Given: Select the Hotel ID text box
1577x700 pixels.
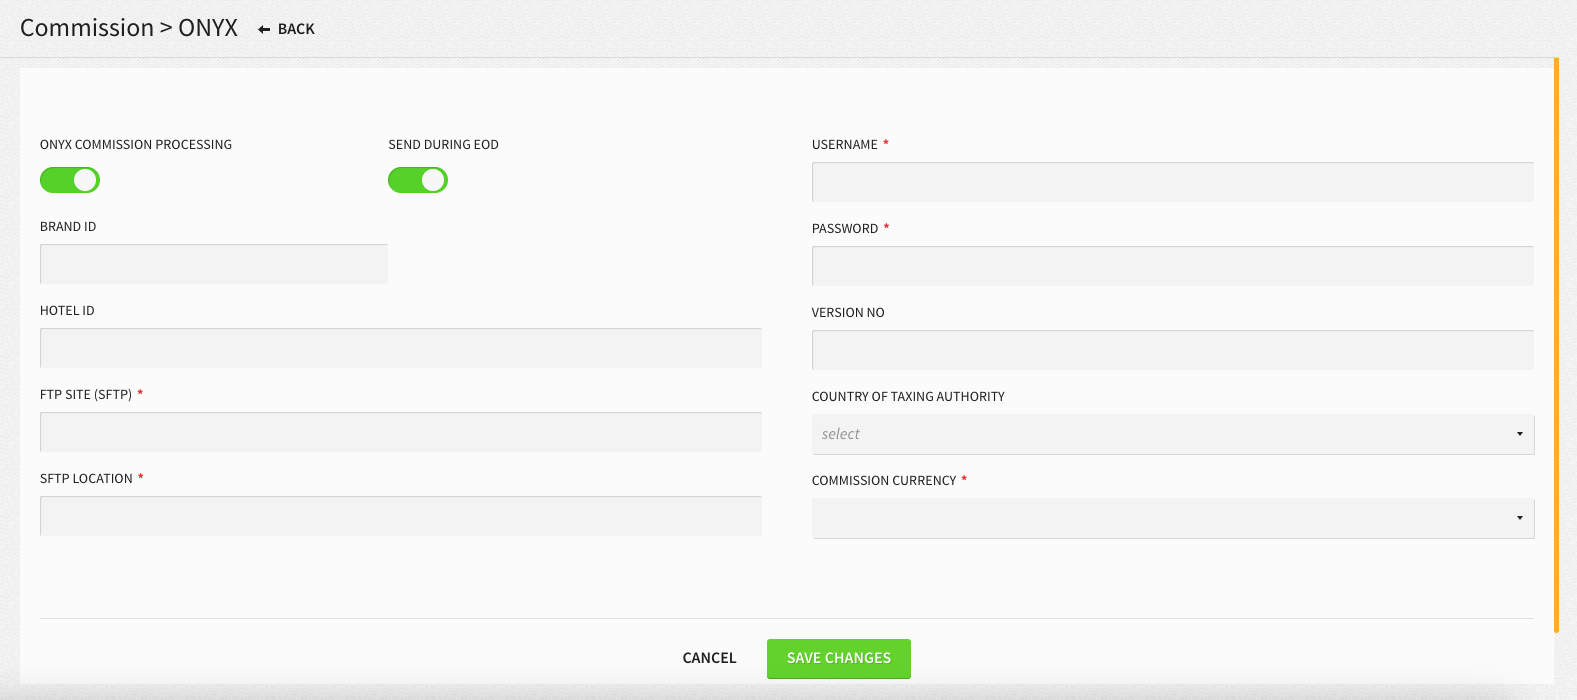Looking at the screenshot, I should [x=401, y=348].
